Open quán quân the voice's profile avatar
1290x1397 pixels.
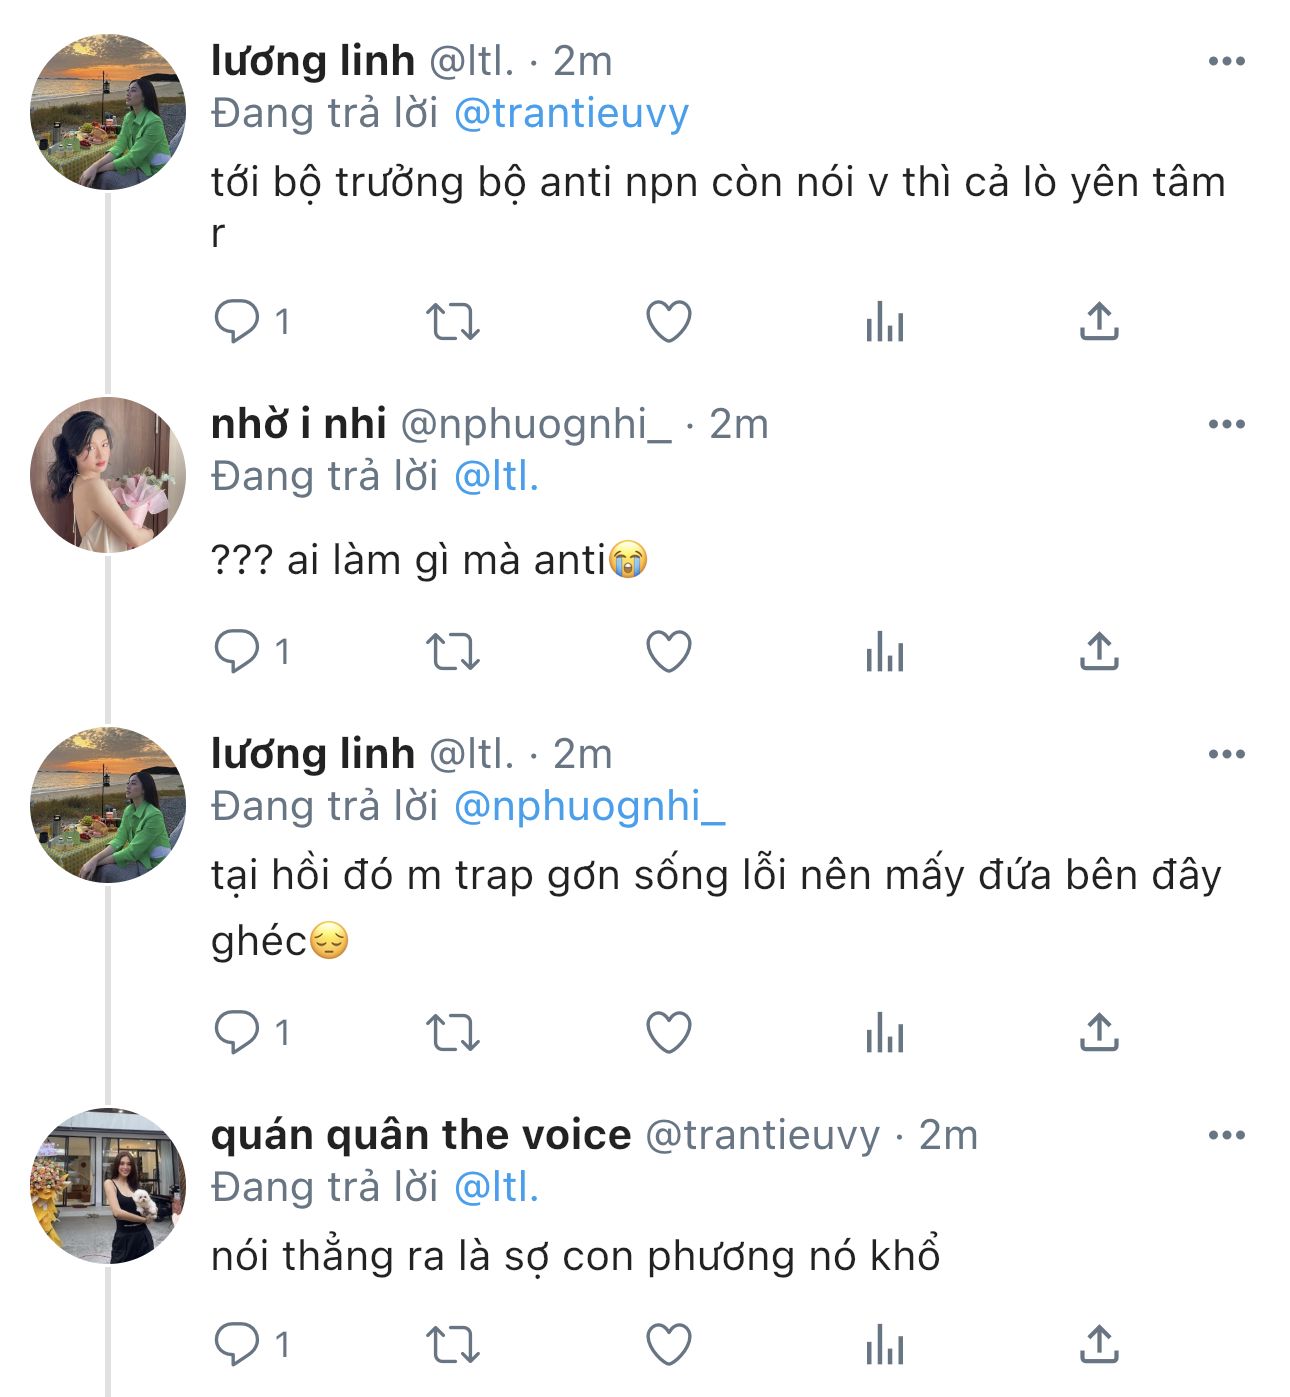(x=108, y=1186)
